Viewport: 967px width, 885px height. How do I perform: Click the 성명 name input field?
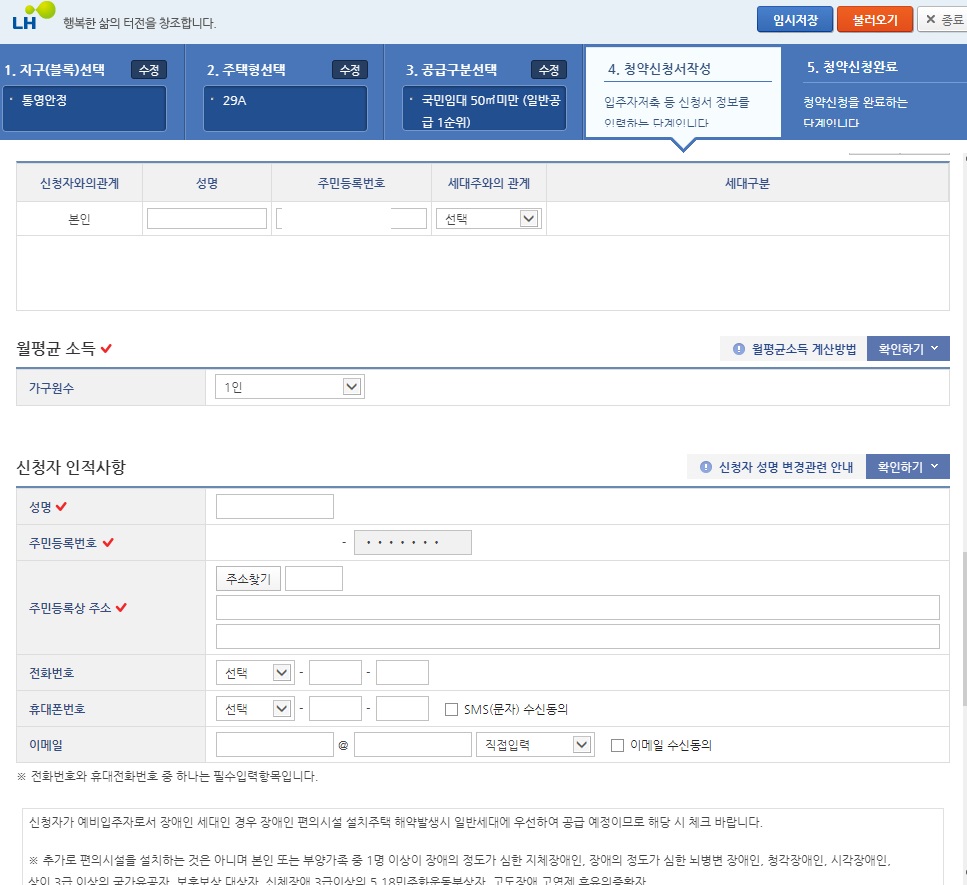[274, 506]
